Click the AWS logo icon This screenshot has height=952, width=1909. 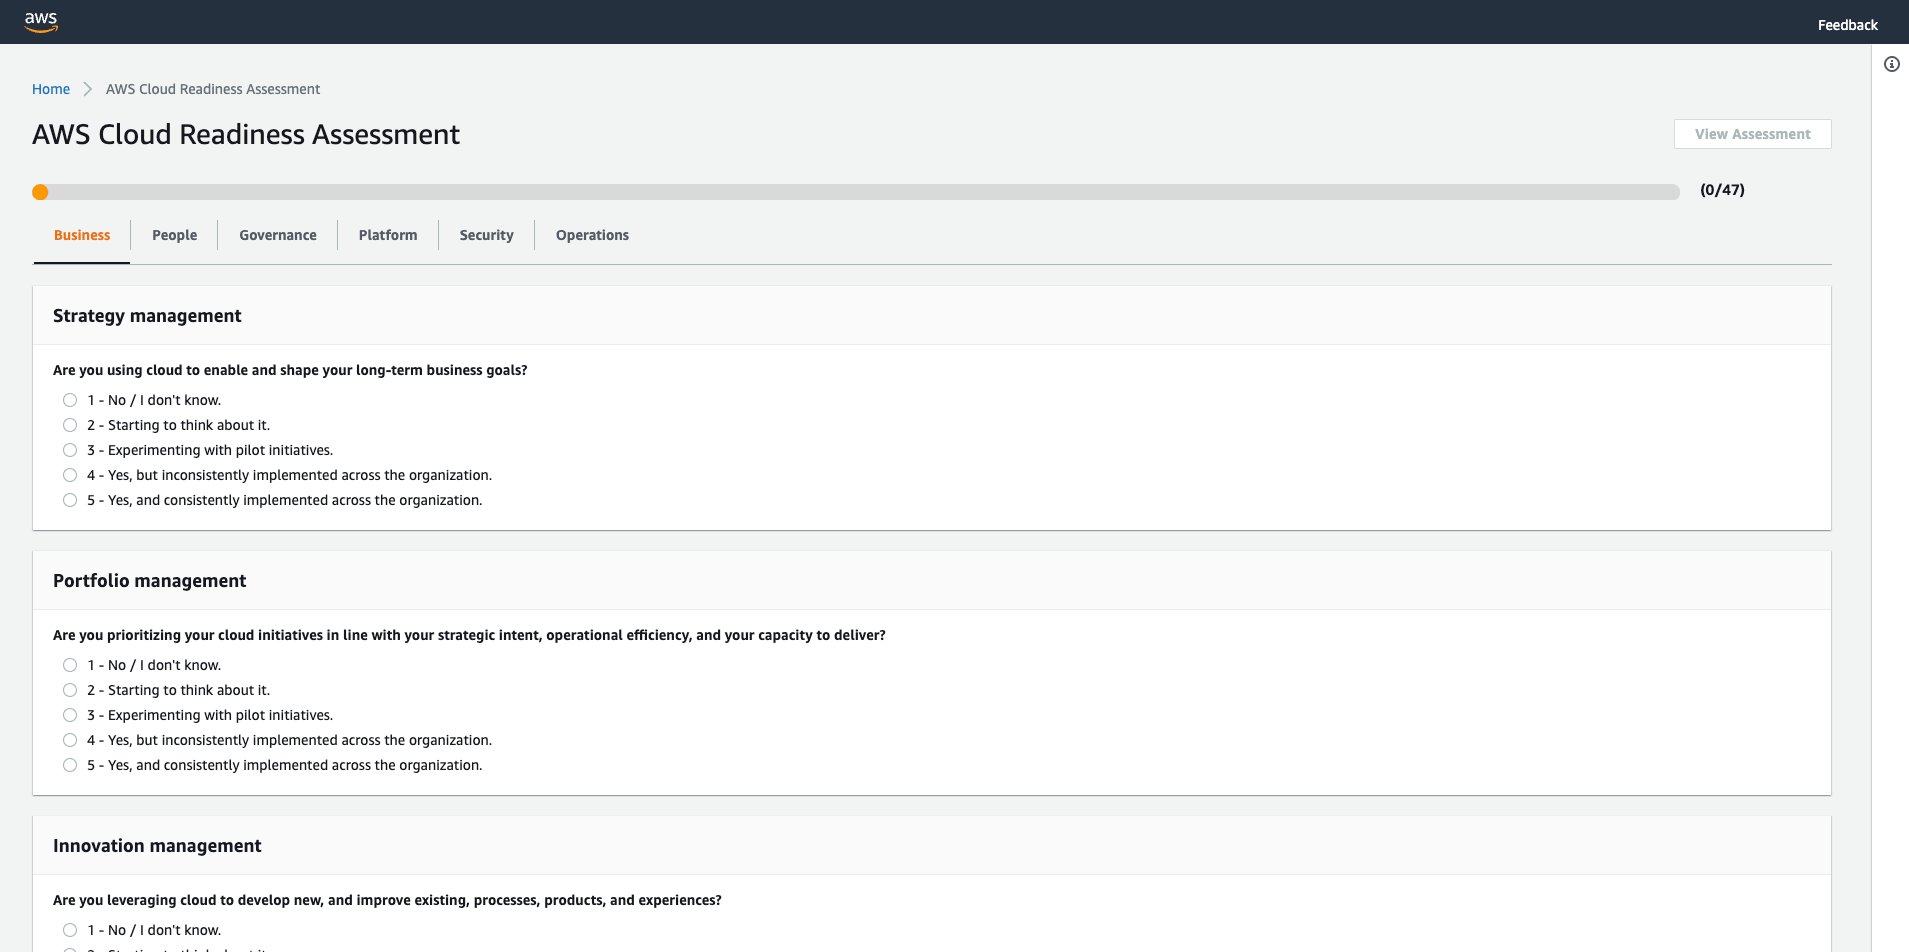click(x=41, y=22)
